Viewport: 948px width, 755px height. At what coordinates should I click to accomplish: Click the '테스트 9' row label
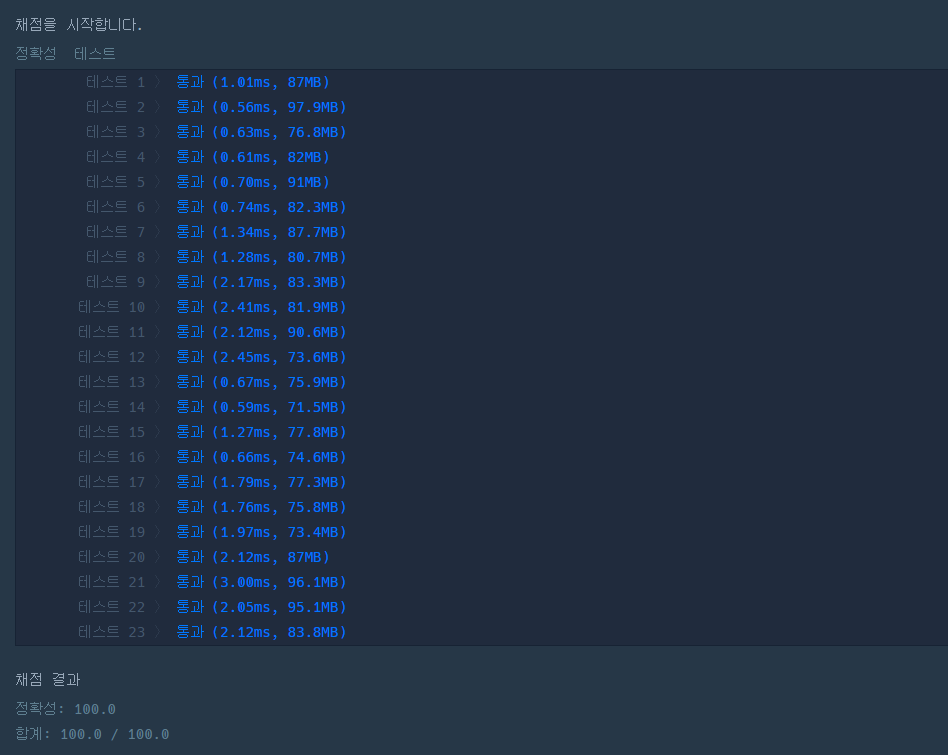tap(115, 282)
